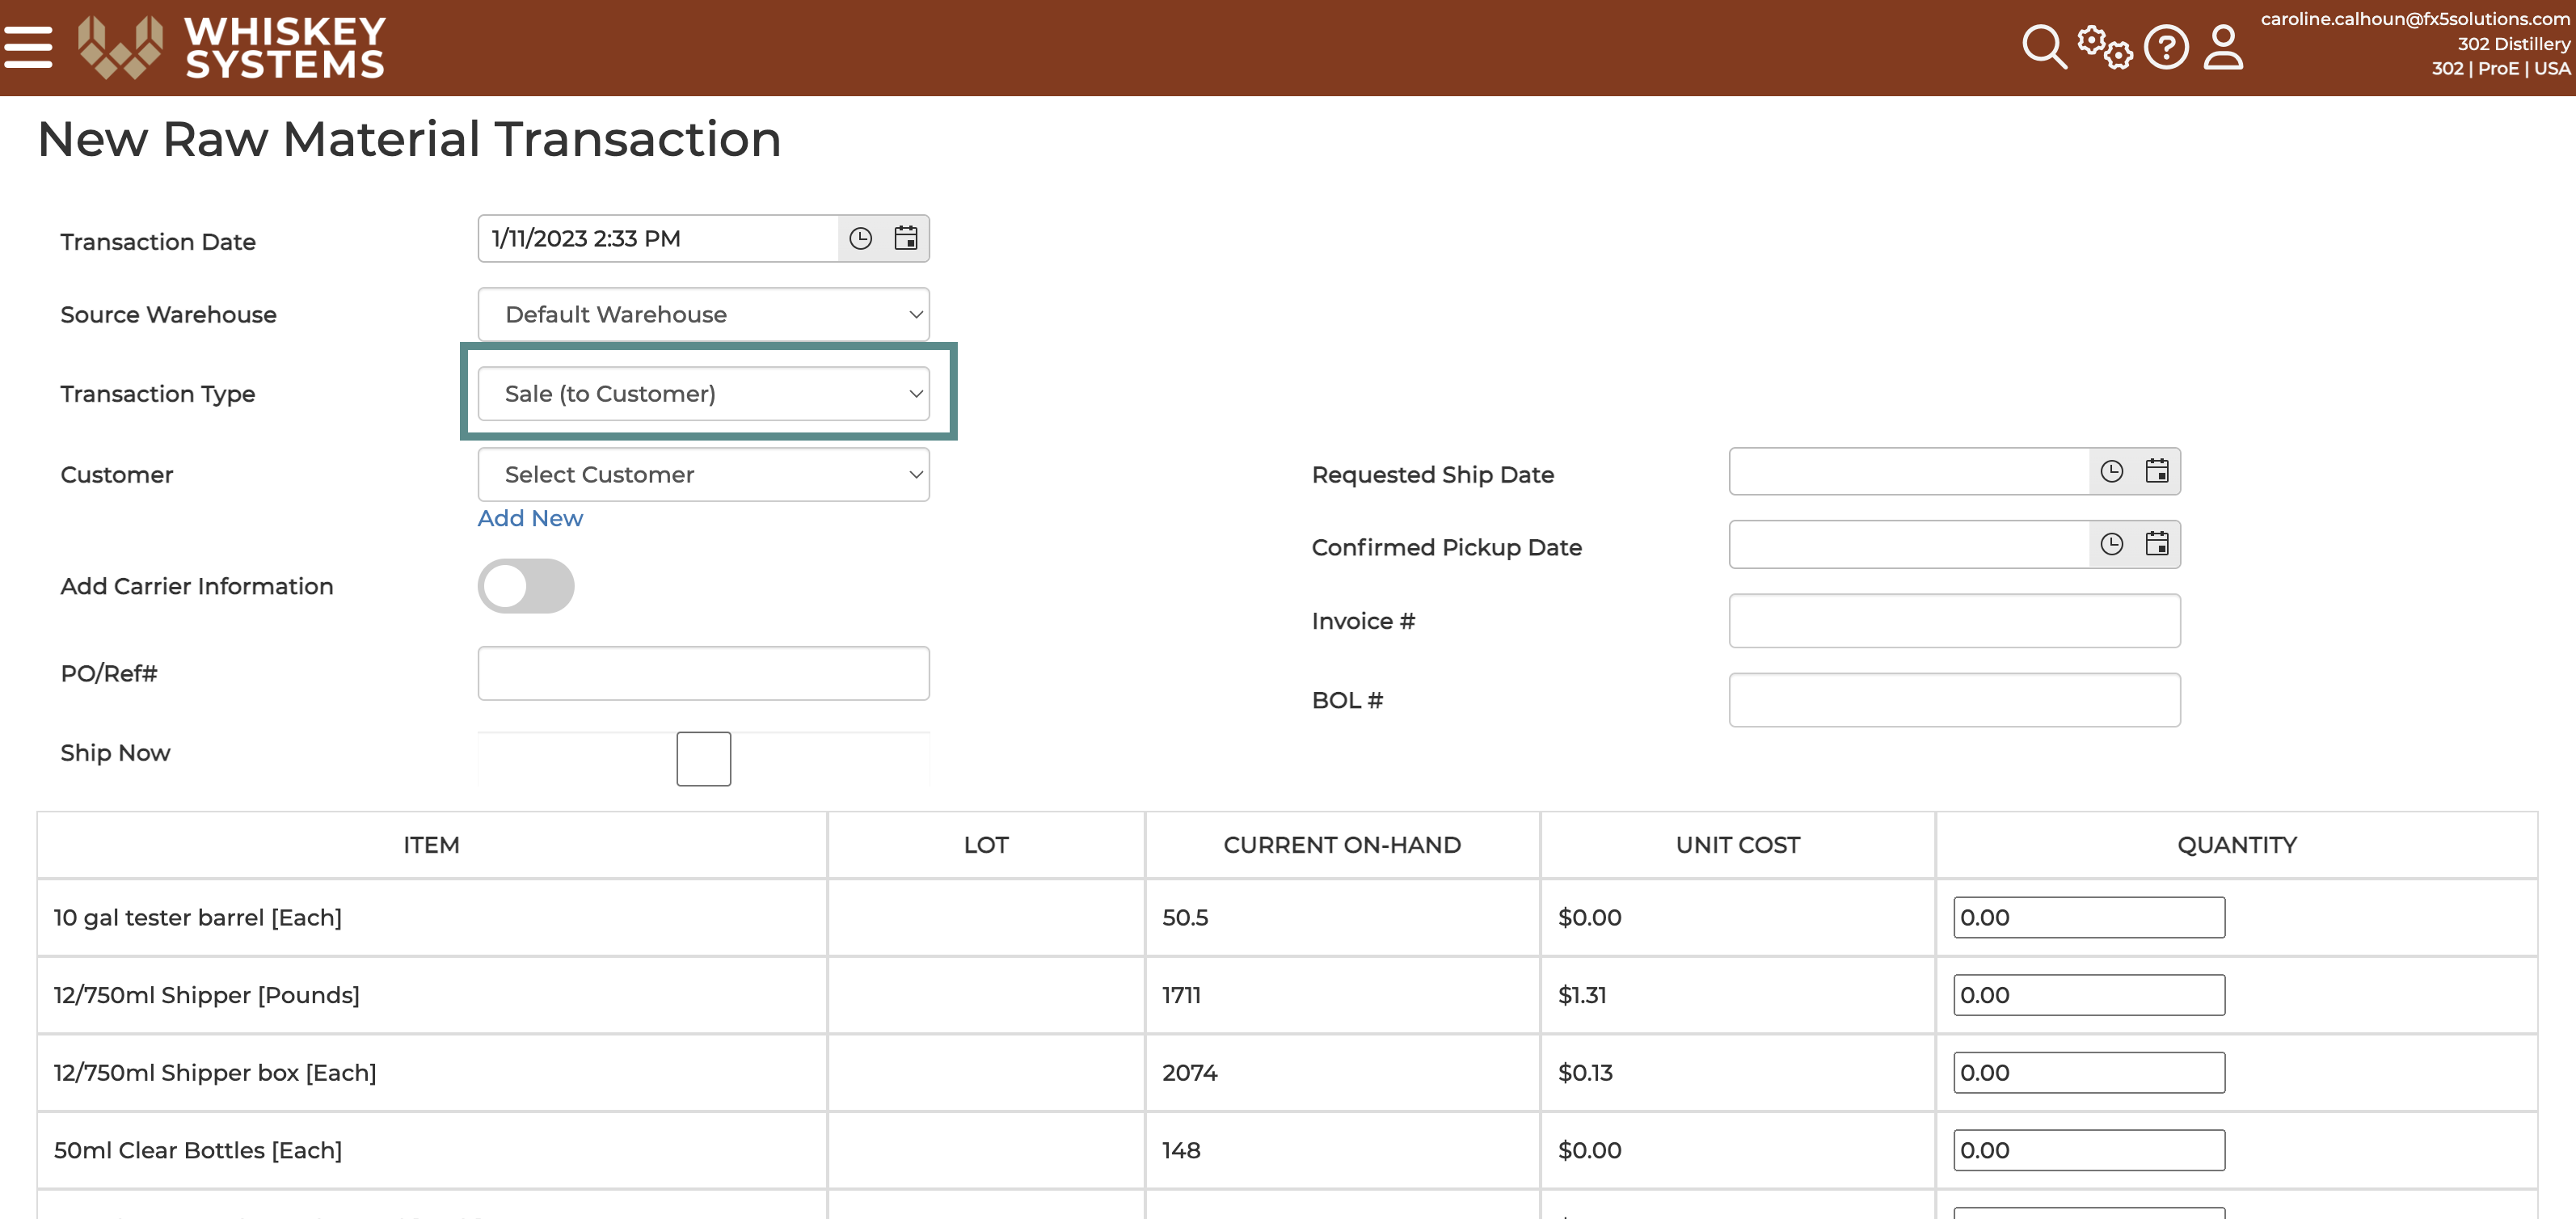
Task: Open the user profile icon
Action: tap(2223, 47)
